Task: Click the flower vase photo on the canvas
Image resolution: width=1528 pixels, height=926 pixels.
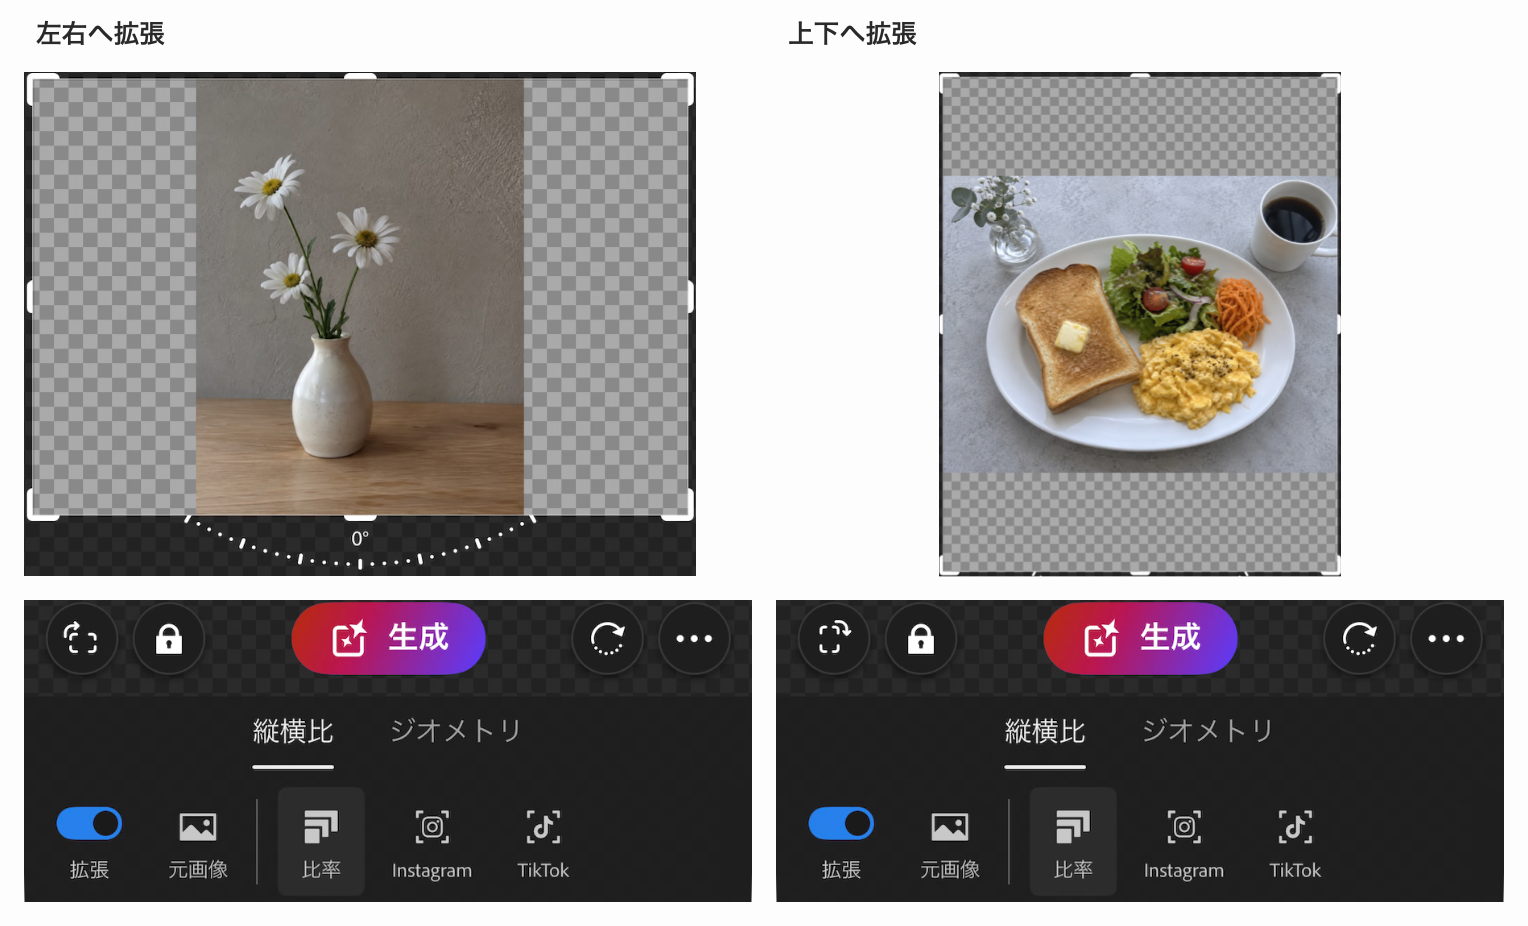Action: click(360, 297)
